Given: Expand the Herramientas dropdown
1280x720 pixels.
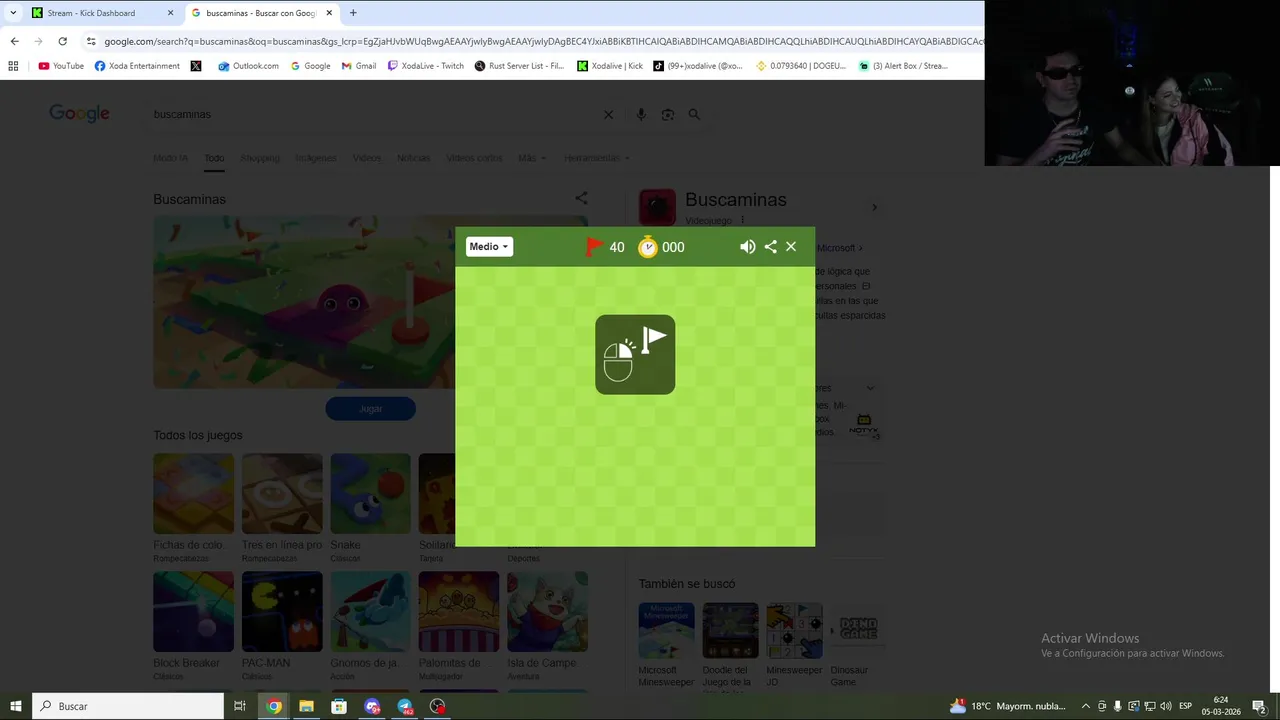Looking at the screenshot, I should (597, 158).
